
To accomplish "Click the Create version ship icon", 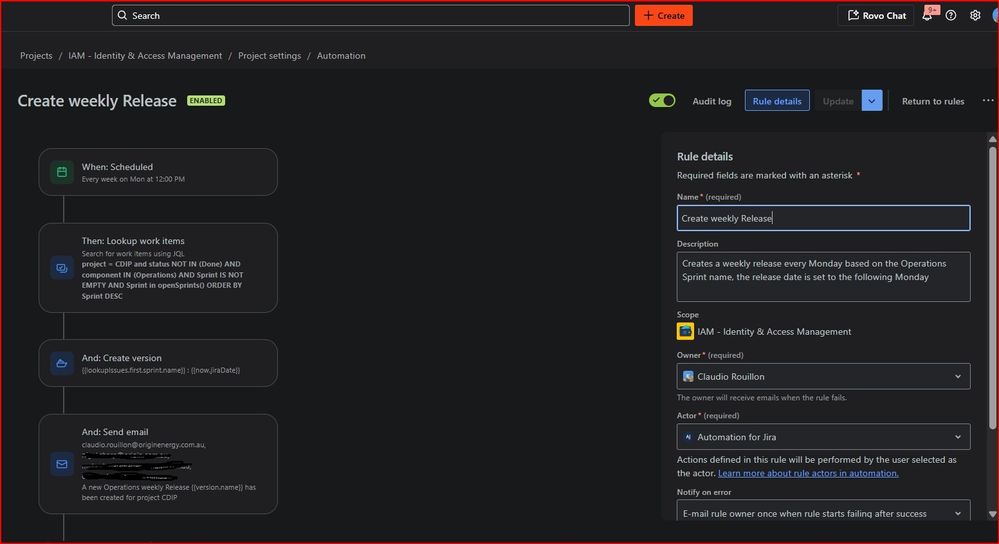I will coord(62,363).
